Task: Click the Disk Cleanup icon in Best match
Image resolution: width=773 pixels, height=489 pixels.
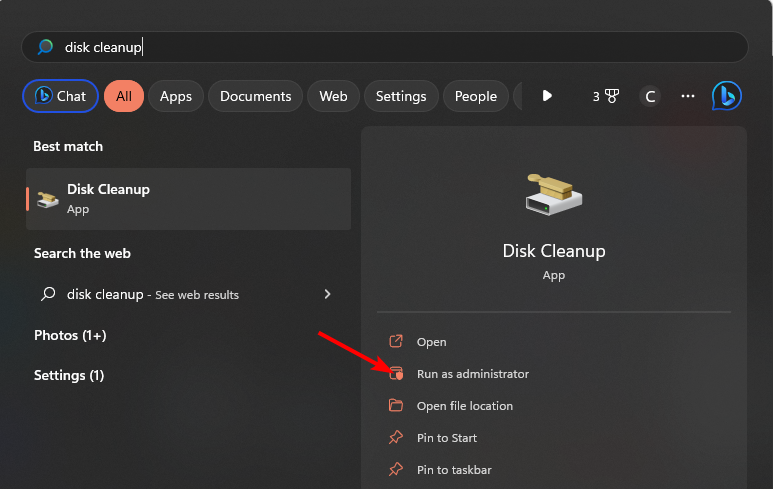Action: pyautogui.click(x=47, y=198)
